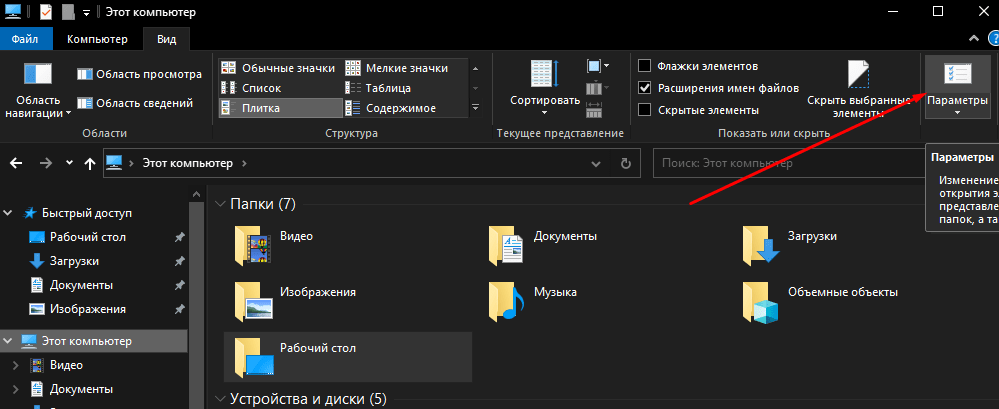Click the up arrow navigation button
Screen dimensions: 999x409
pyautogui.click(x=90, y=163)
